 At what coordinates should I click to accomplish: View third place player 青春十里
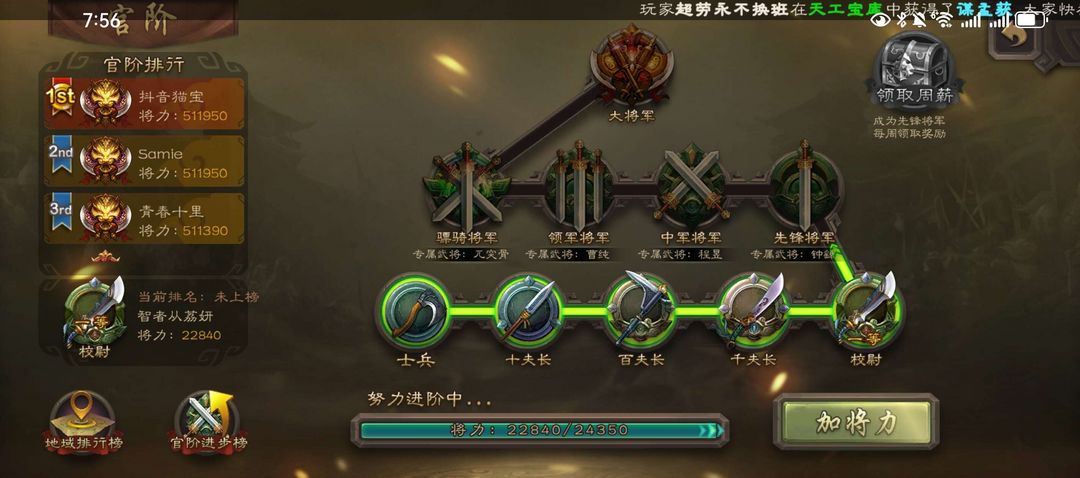point(145,218)
